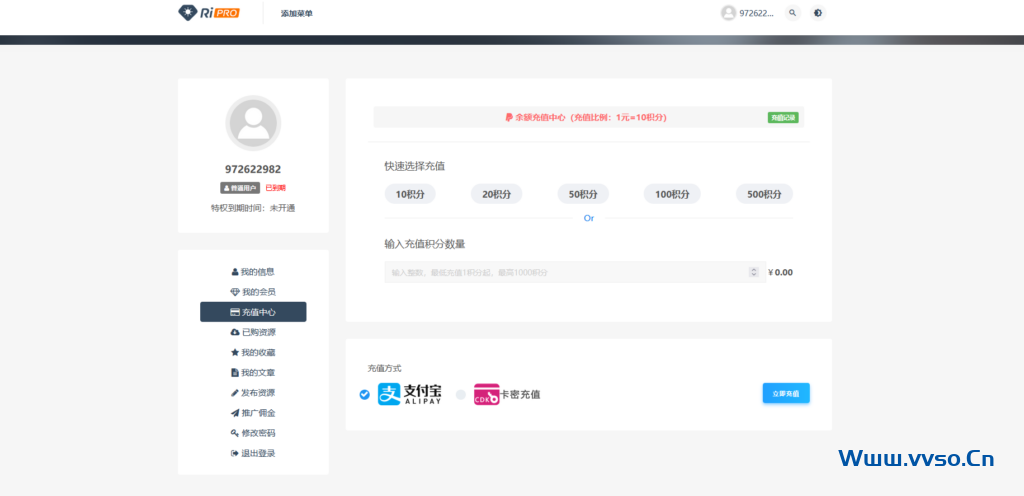The height and width of the screenshot is (496, 1024).
Task: Click the RiPRO logo
Action: click(208, 13)
